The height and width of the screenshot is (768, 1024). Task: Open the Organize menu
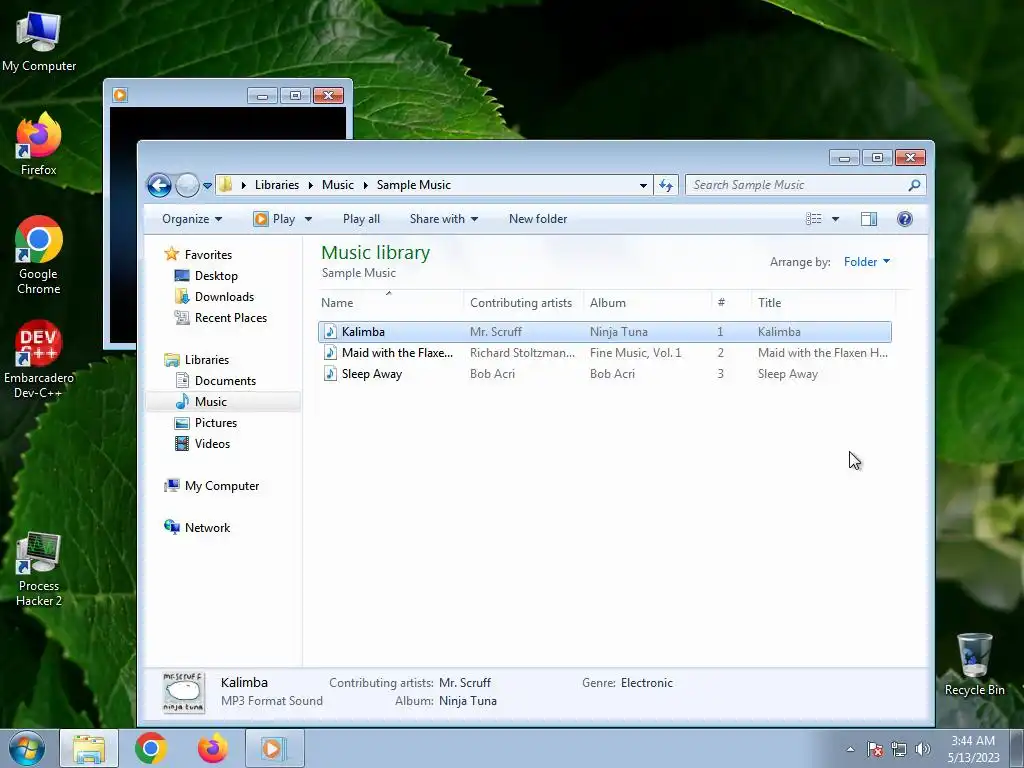(x=192, y=219)
